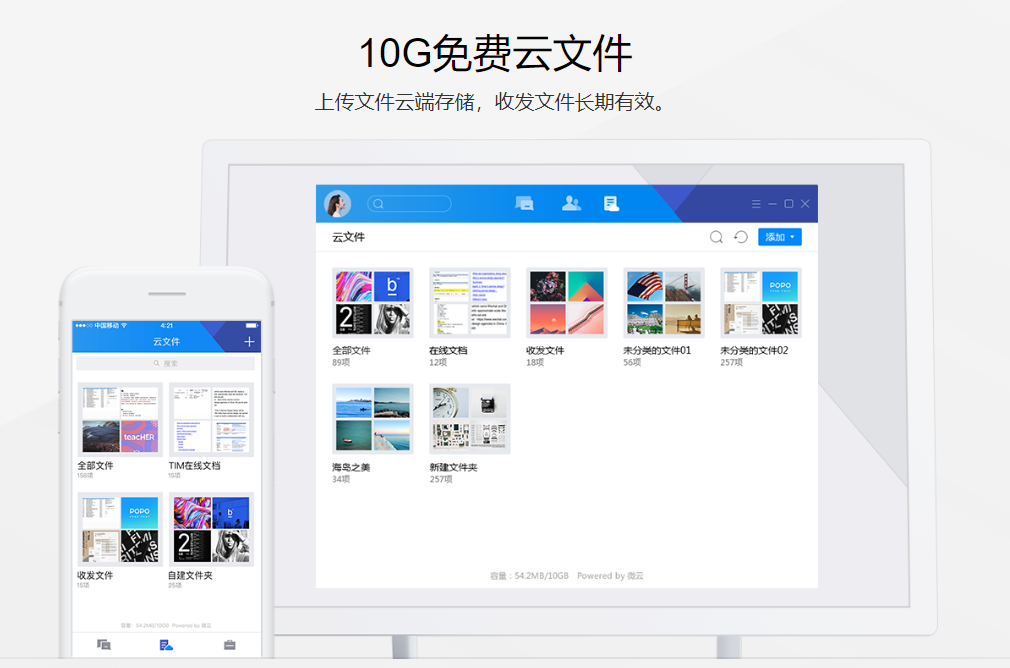Open the 在线文档 folder thumbnail

click(470, 303)
